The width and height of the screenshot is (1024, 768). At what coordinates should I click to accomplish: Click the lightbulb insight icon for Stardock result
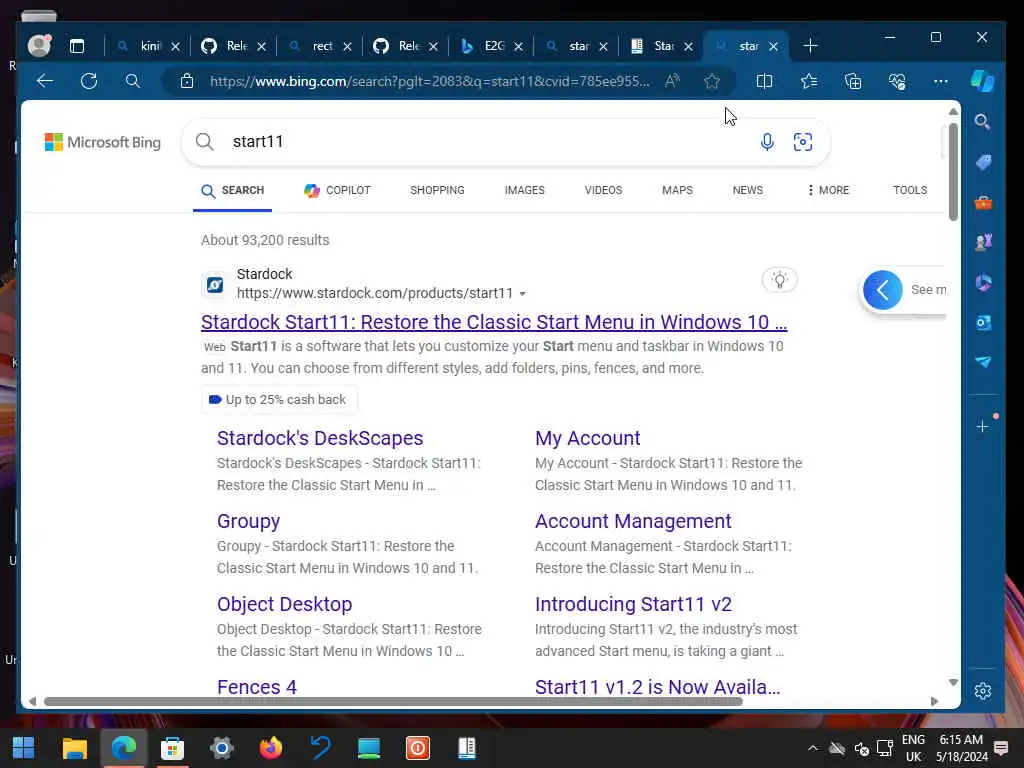779,280
